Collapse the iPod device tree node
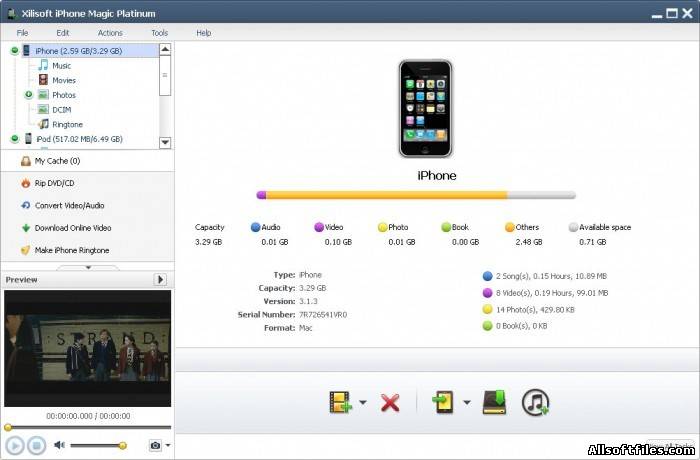 point(14,138)
